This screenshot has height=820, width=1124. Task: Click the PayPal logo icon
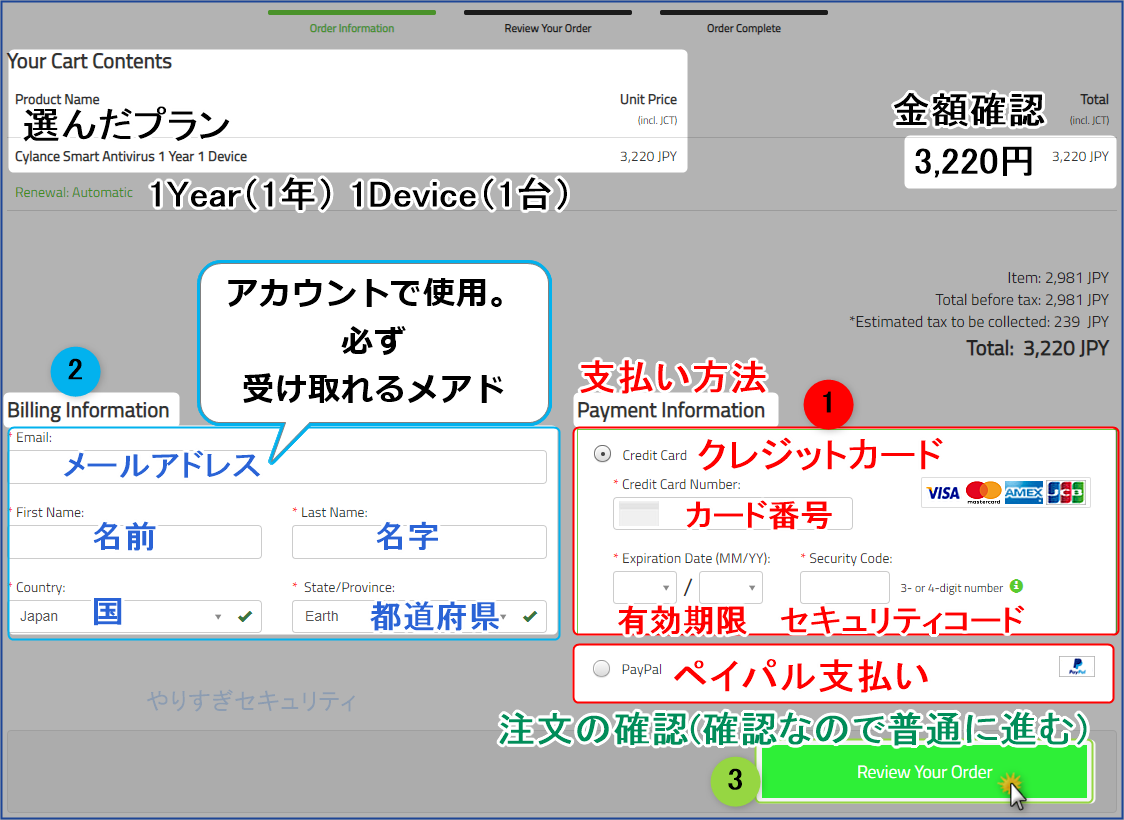(x=1077, y=667)
